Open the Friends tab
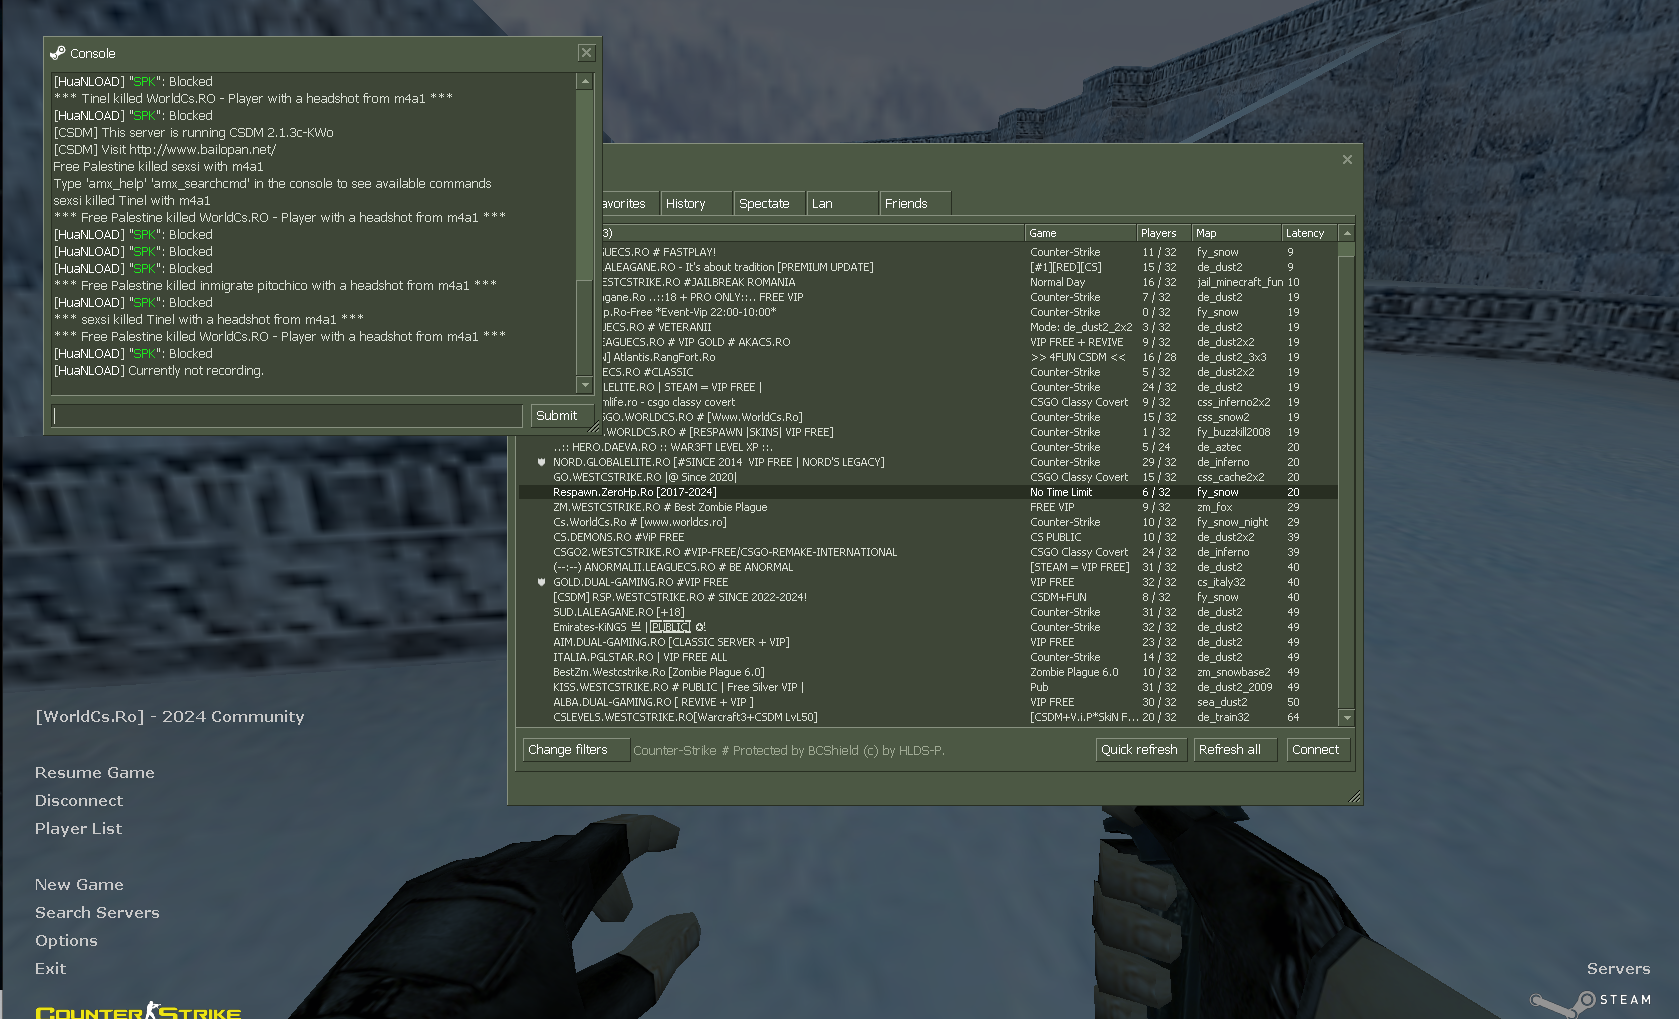The width and height of the screenshot is (1679, 1019). [x=914, y=204]
